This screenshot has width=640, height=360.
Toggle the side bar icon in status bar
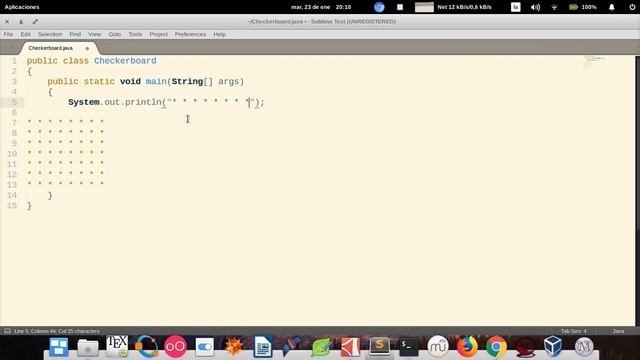point(7,331)
